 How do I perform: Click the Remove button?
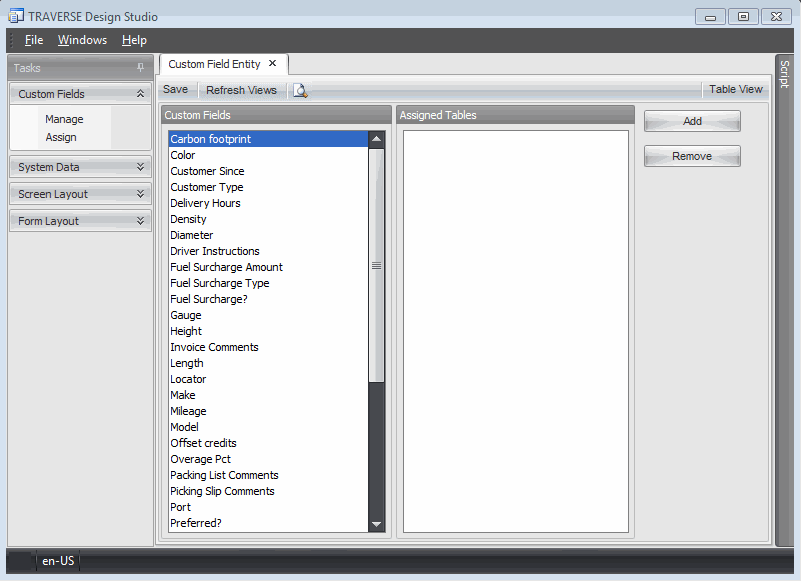tap(692, 156)
